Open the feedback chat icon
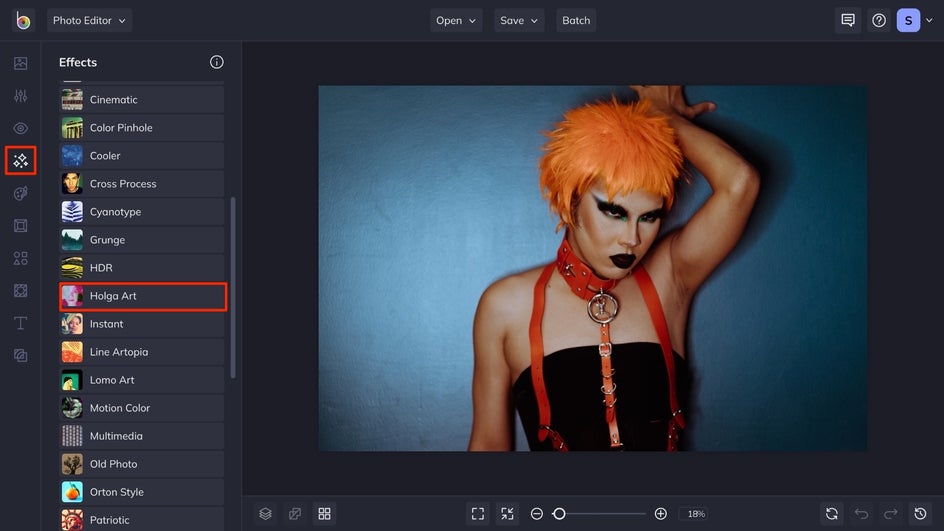The width and height of the screenshot is (944, 531). click(x=848, y=20)
